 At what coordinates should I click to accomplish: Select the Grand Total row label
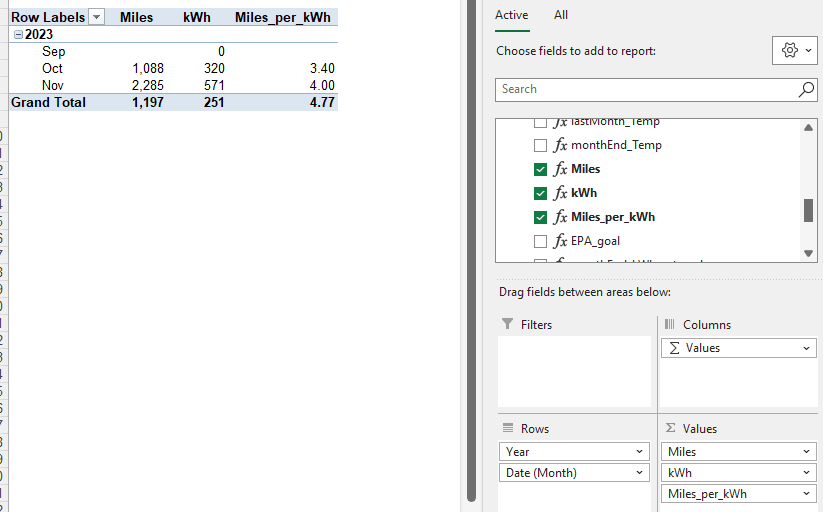48,102
